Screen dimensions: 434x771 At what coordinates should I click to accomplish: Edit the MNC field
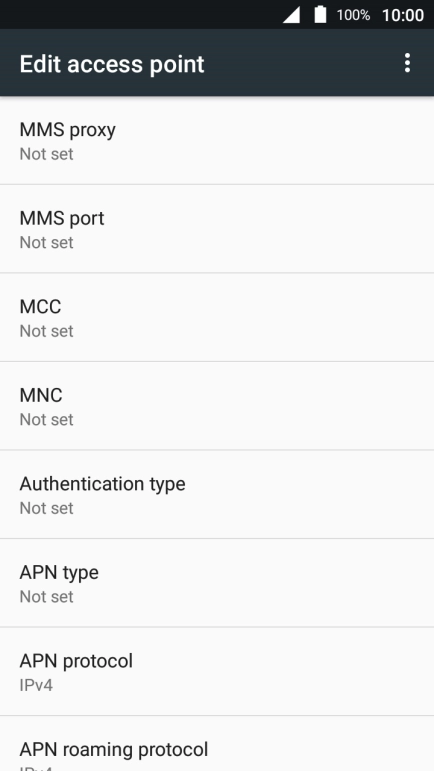pyautogui.click(x=217, y=406)
